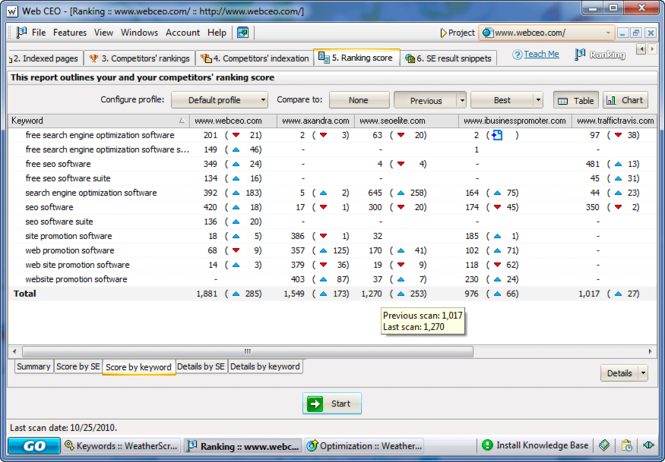
Task: Click the Teach Me link
Action: [542, 54]
